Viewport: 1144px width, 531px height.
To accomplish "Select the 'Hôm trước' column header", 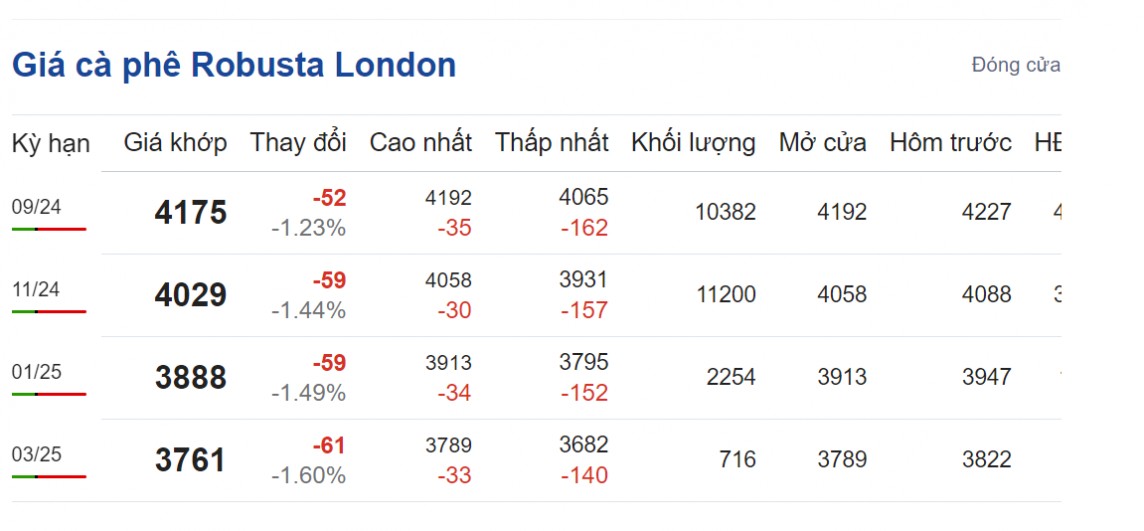I will coord(950,143).
